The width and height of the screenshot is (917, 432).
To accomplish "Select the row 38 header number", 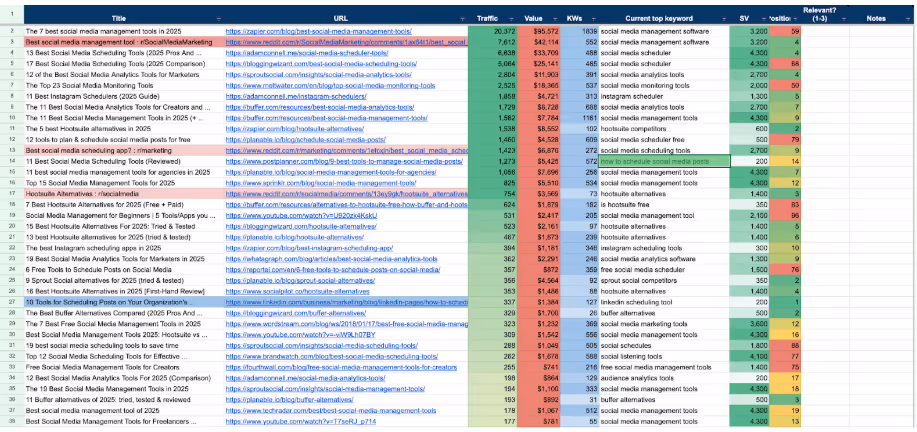I will 12,421.
